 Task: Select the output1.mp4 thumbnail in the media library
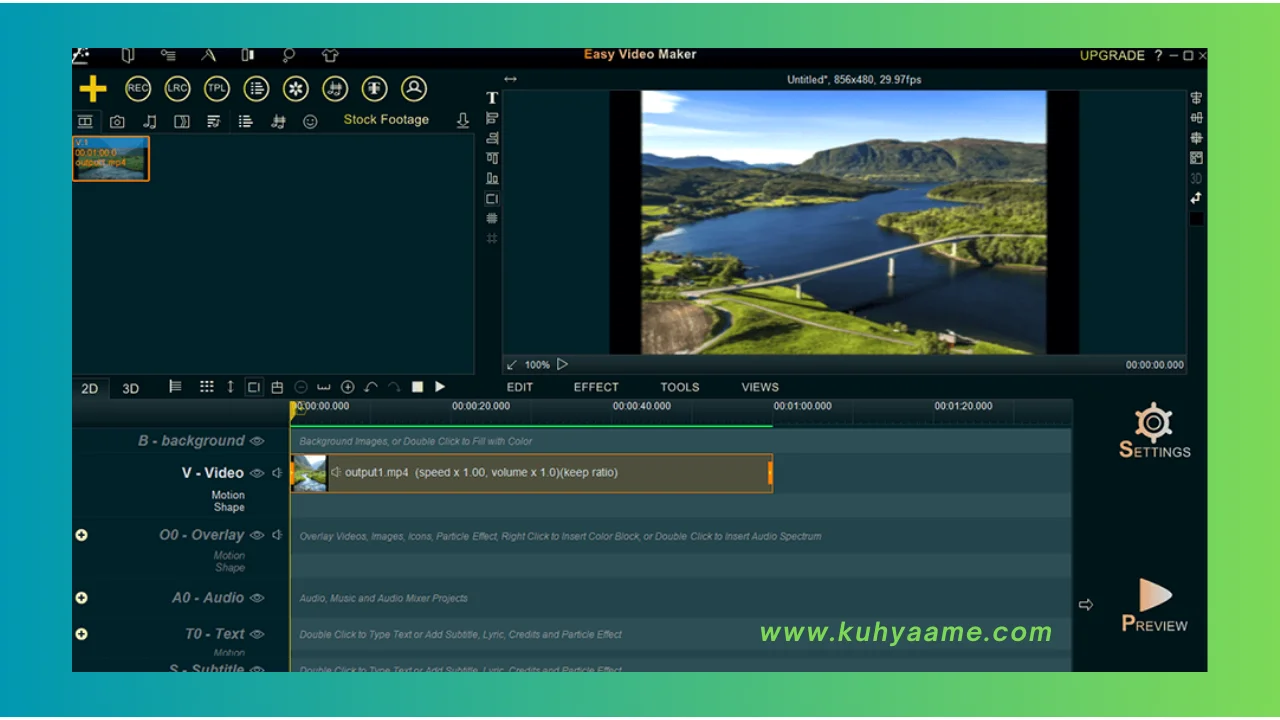coord(111,159)
